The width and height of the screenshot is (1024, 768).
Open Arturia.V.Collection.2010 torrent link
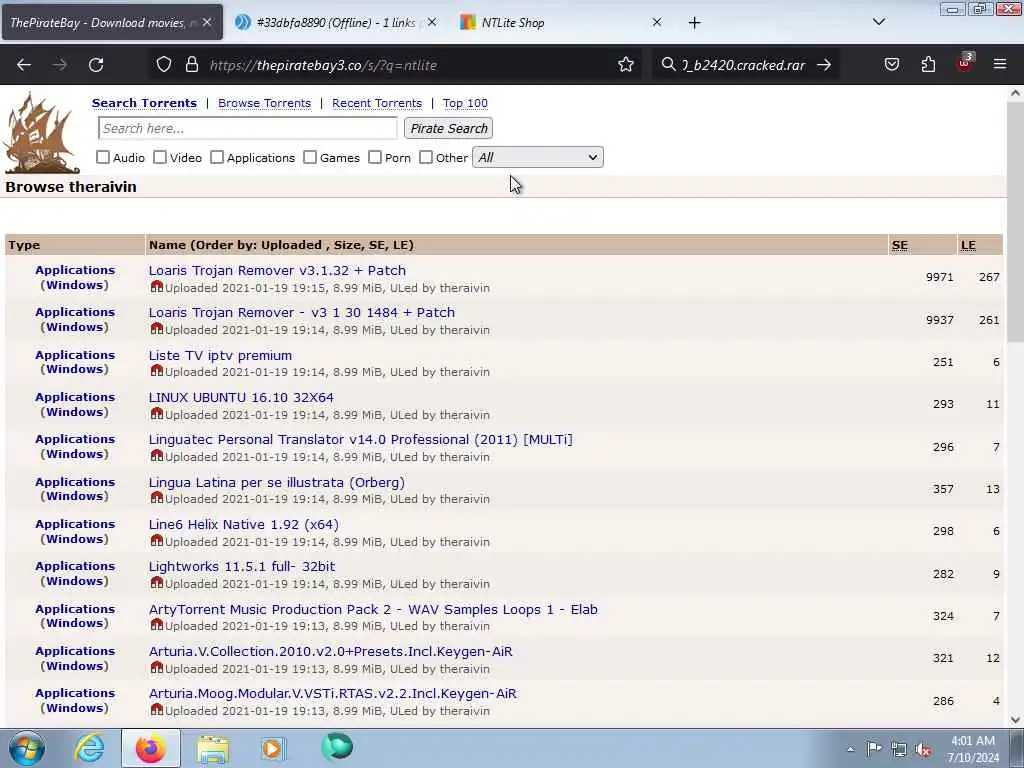330,652
